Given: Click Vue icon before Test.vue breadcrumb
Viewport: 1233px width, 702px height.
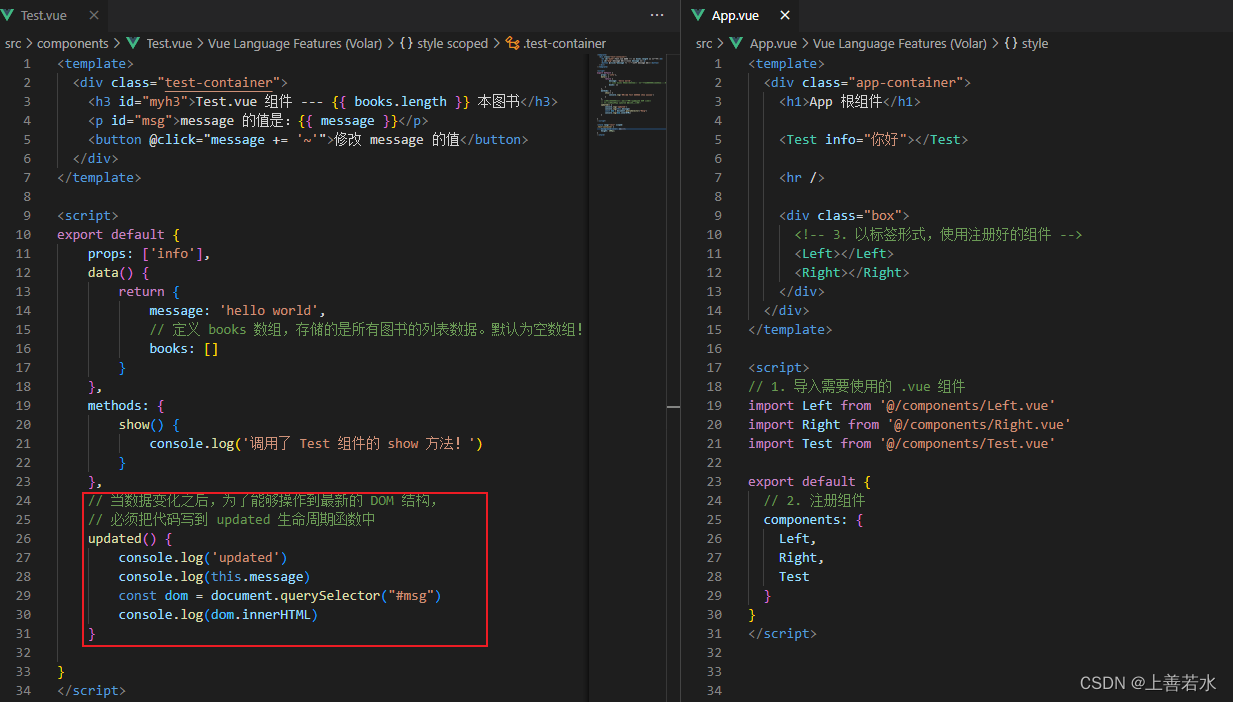Looking at the screenshot, I should 133,44.
